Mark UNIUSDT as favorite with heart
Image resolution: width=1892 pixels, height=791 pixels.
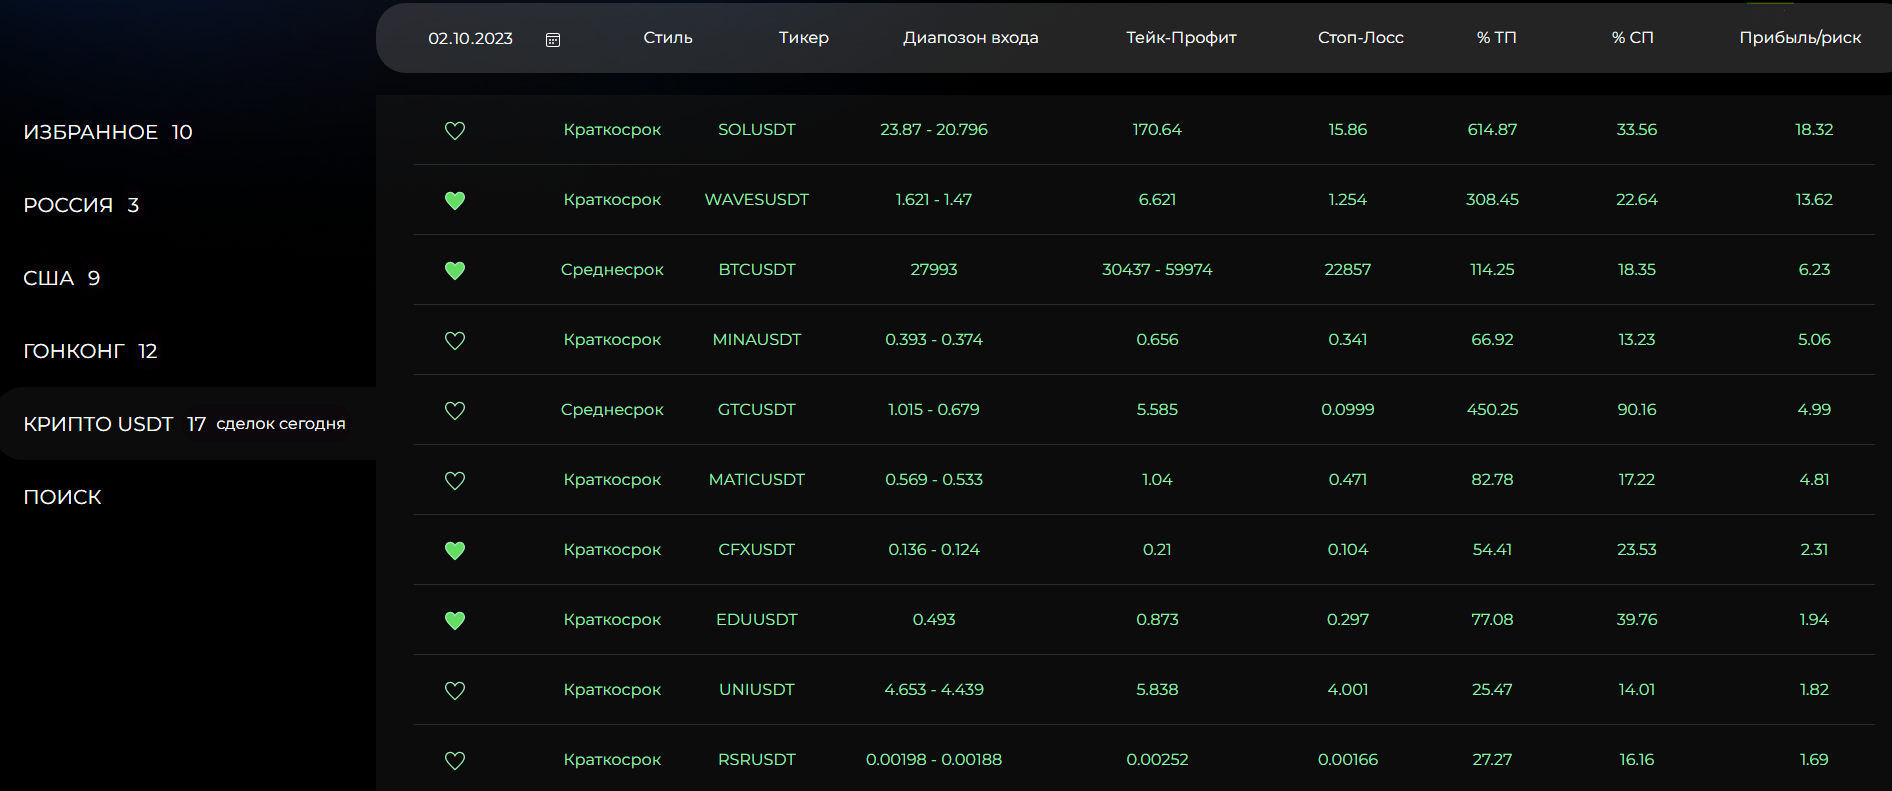coord(455,691)
